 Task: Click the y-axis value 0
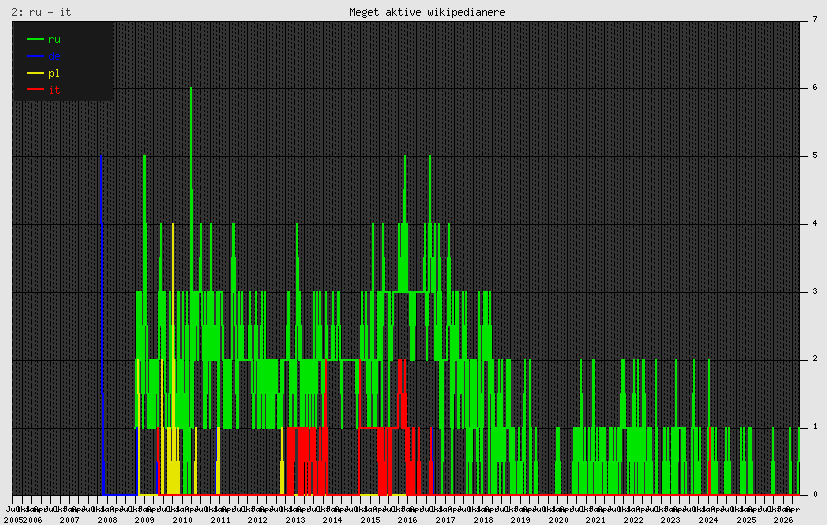pyautogui.click(x=815, y=495)
